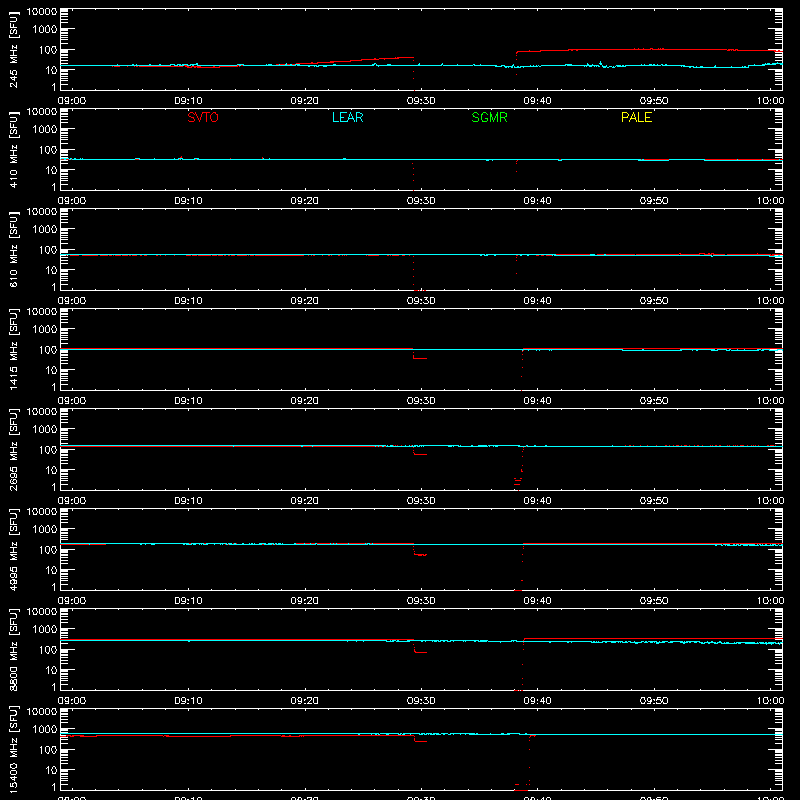Click the 1000 y-axis label of 410 MHz panel
800x800 pixels.
click(x=45, y=129)
